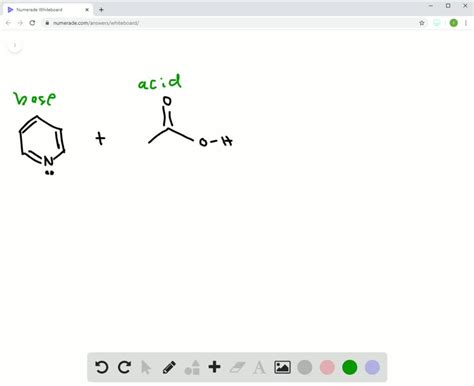This screenshot has width=474, height=386.
Task: Insert an image with picture icon
Action: 282,367
